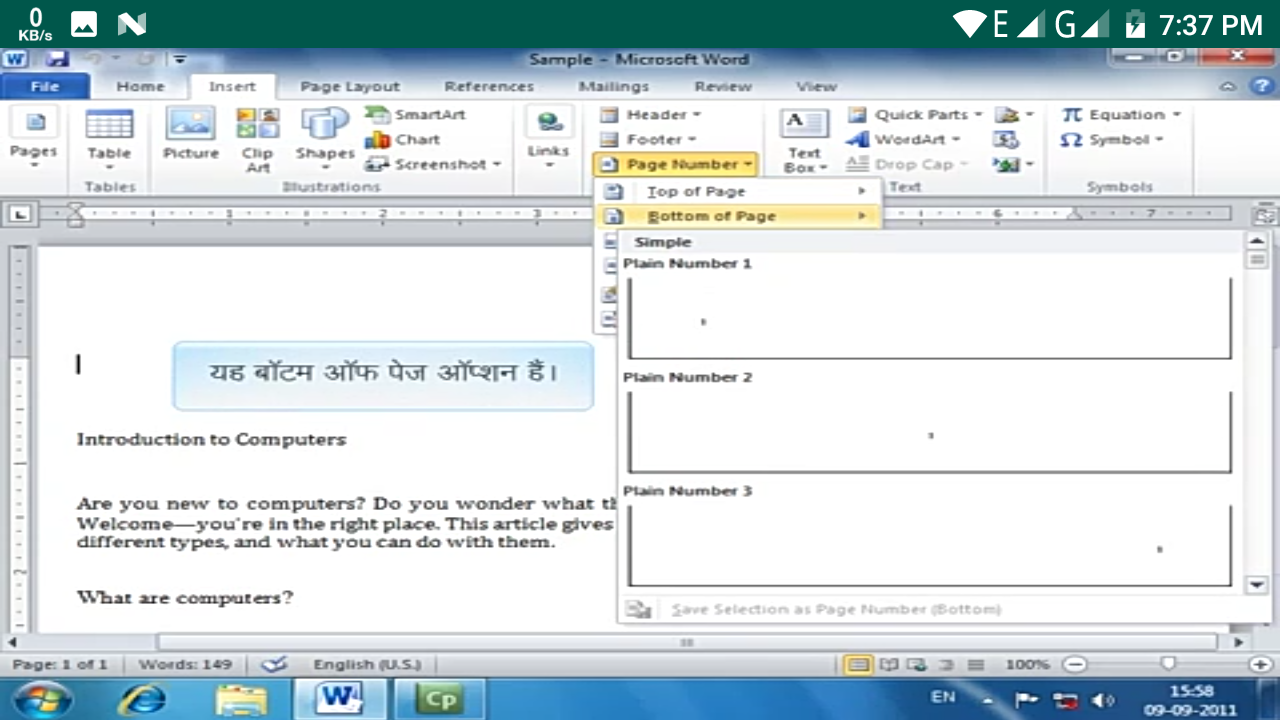Screen dimensions: 1280x720
Task: Click the proofing check icon
Action: click(273, 664)
